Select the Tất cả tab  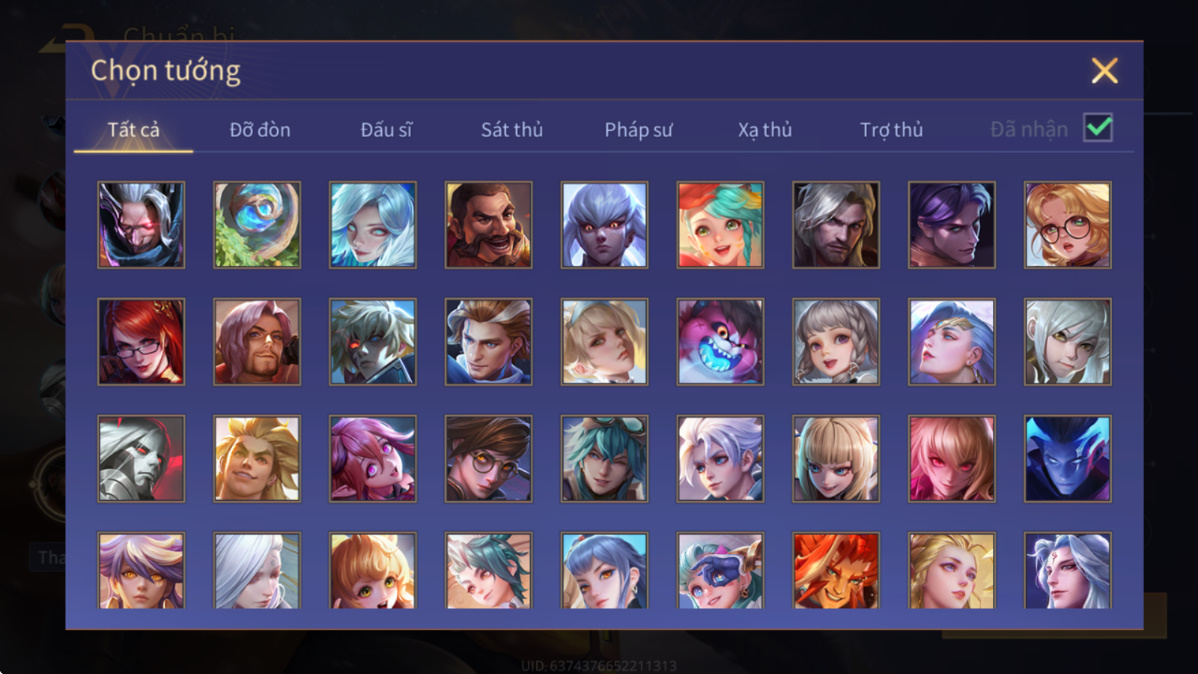click(x=134, y=130)
